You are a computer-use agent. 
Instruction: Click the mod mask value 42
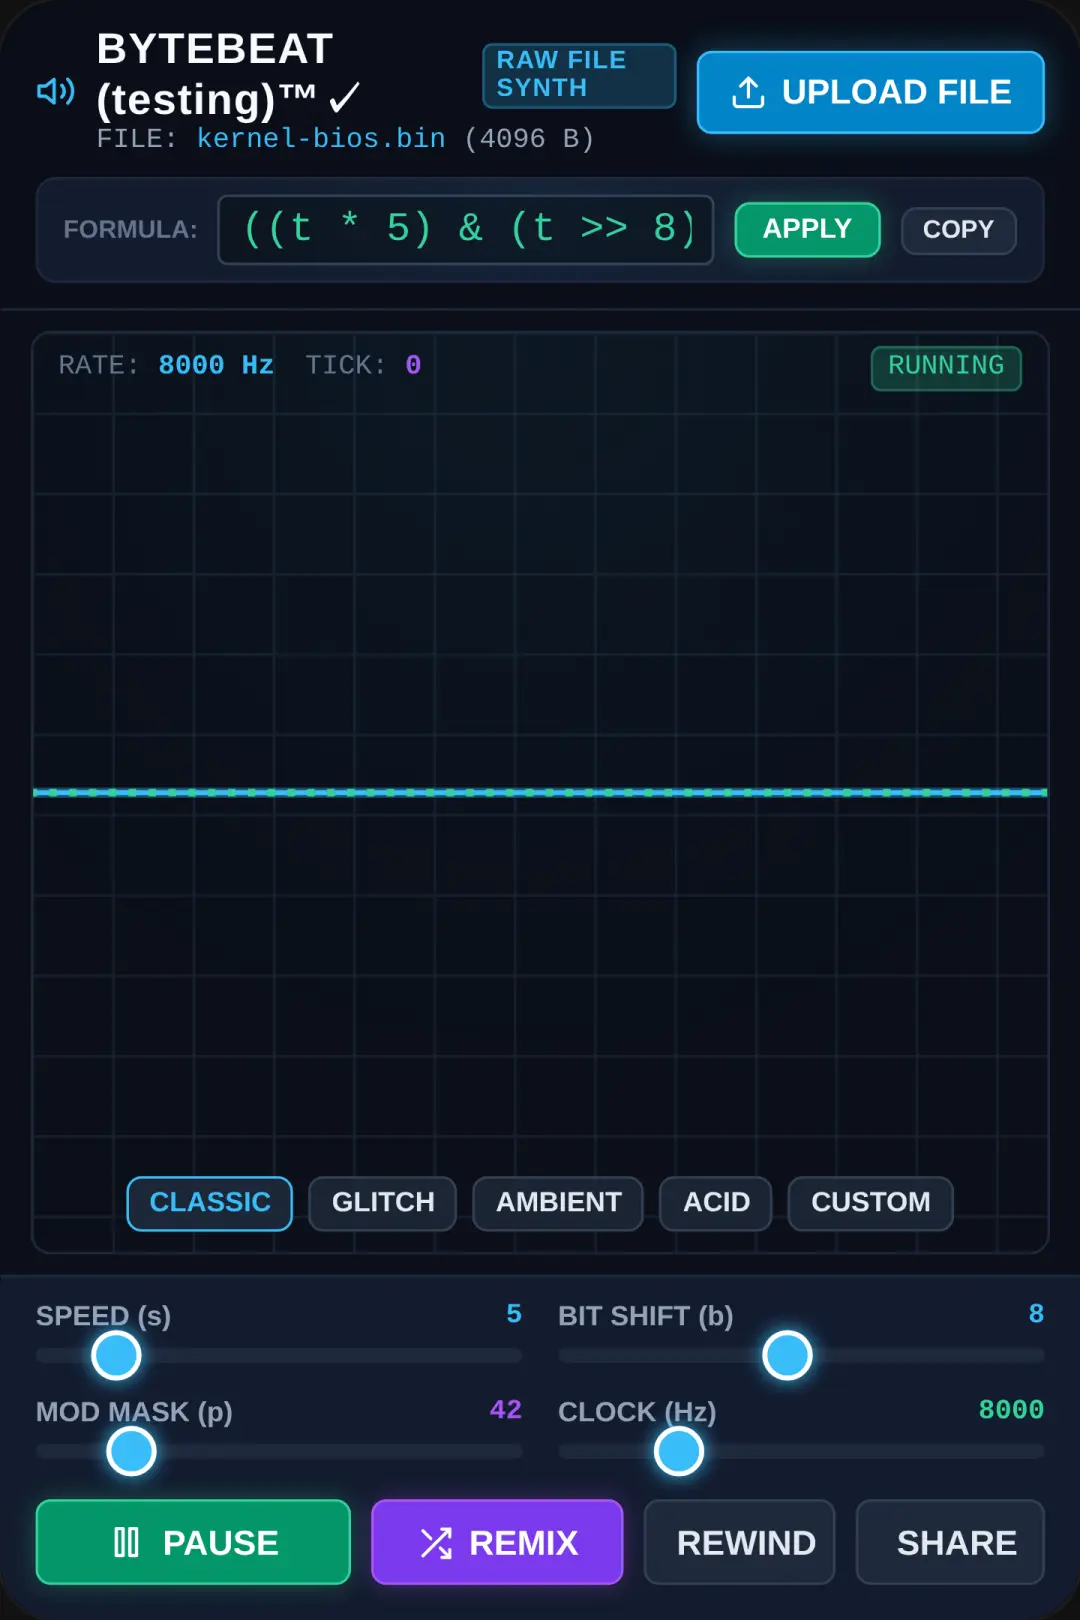coord(506,1409)
